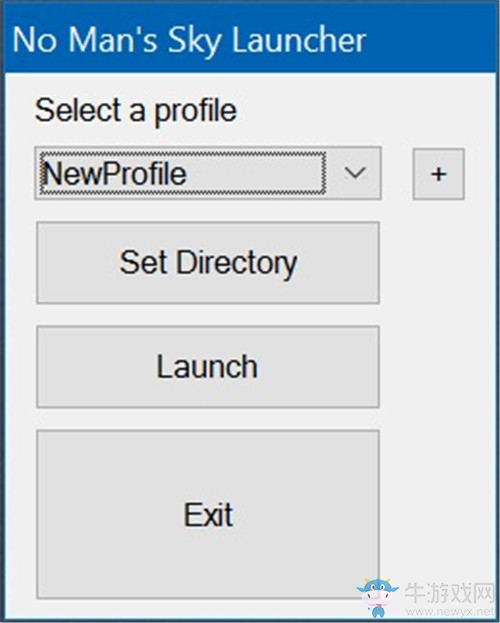Start No Man's Sky using Launch
Screen dimensions: 500x623
pyautogui.click(x=208, y=367)
